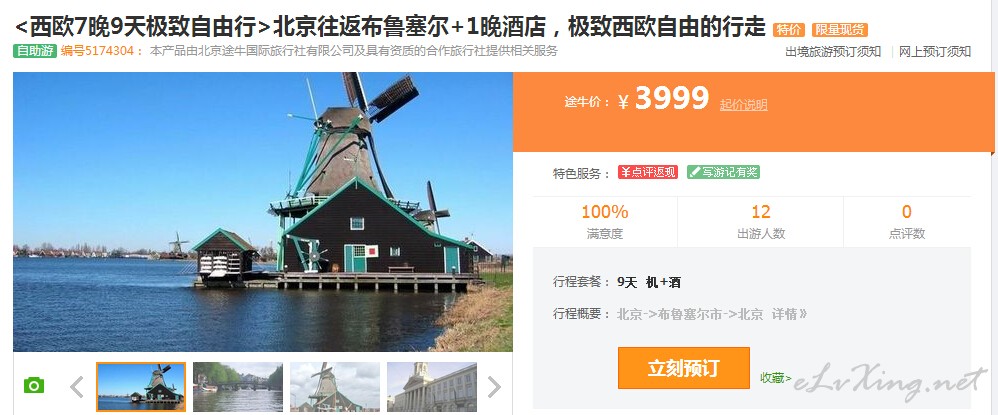Click the 限量现货 tag
The width and height of the screenshot is (998, 415).
840,29
